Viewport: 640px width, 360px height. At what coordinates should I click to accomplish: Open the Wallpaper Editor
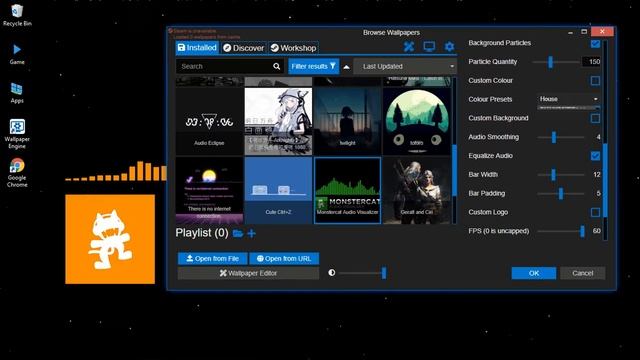click(x=248, y=273)
